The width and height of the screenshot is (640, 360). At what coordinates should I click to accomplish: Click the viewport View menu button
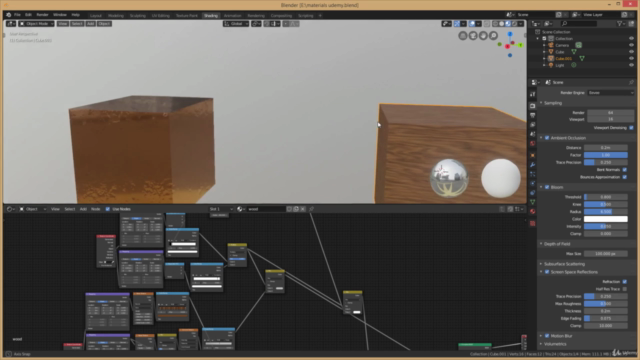pos(62,24)
